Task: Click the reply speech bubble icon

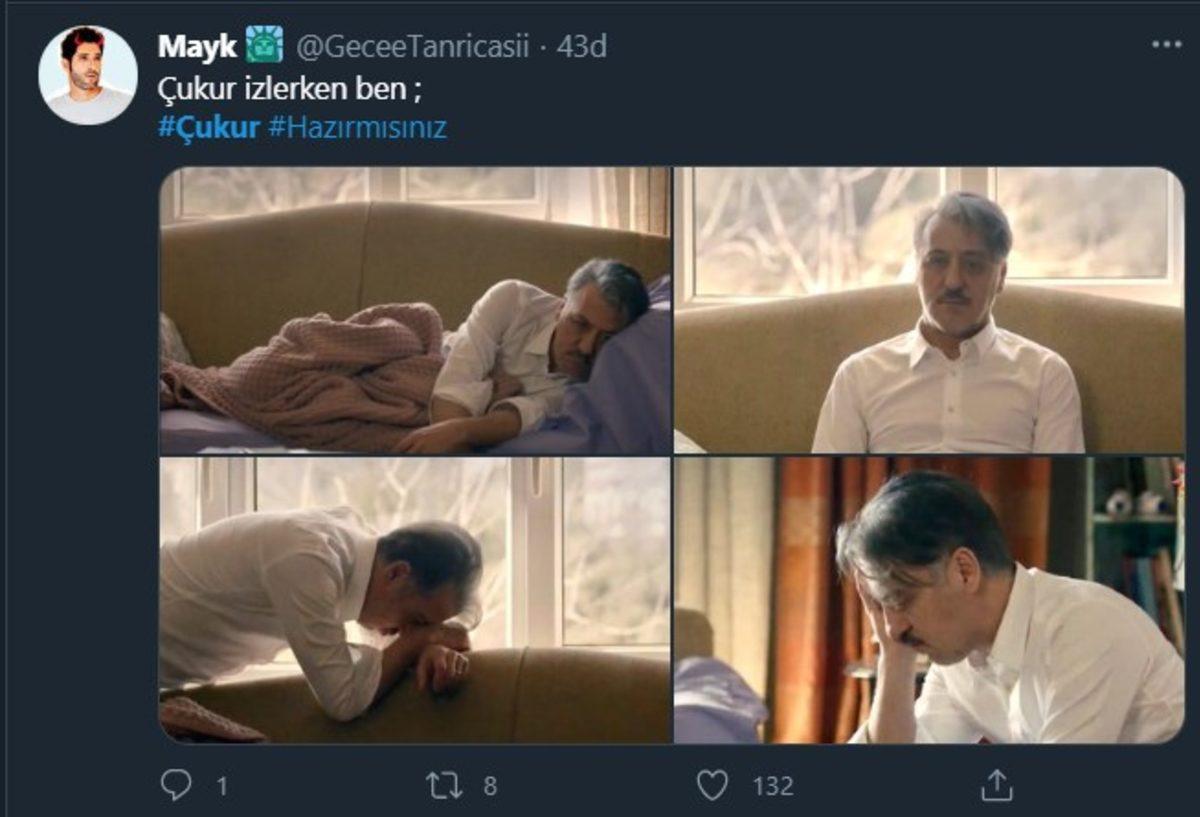Action: point(176,785)
